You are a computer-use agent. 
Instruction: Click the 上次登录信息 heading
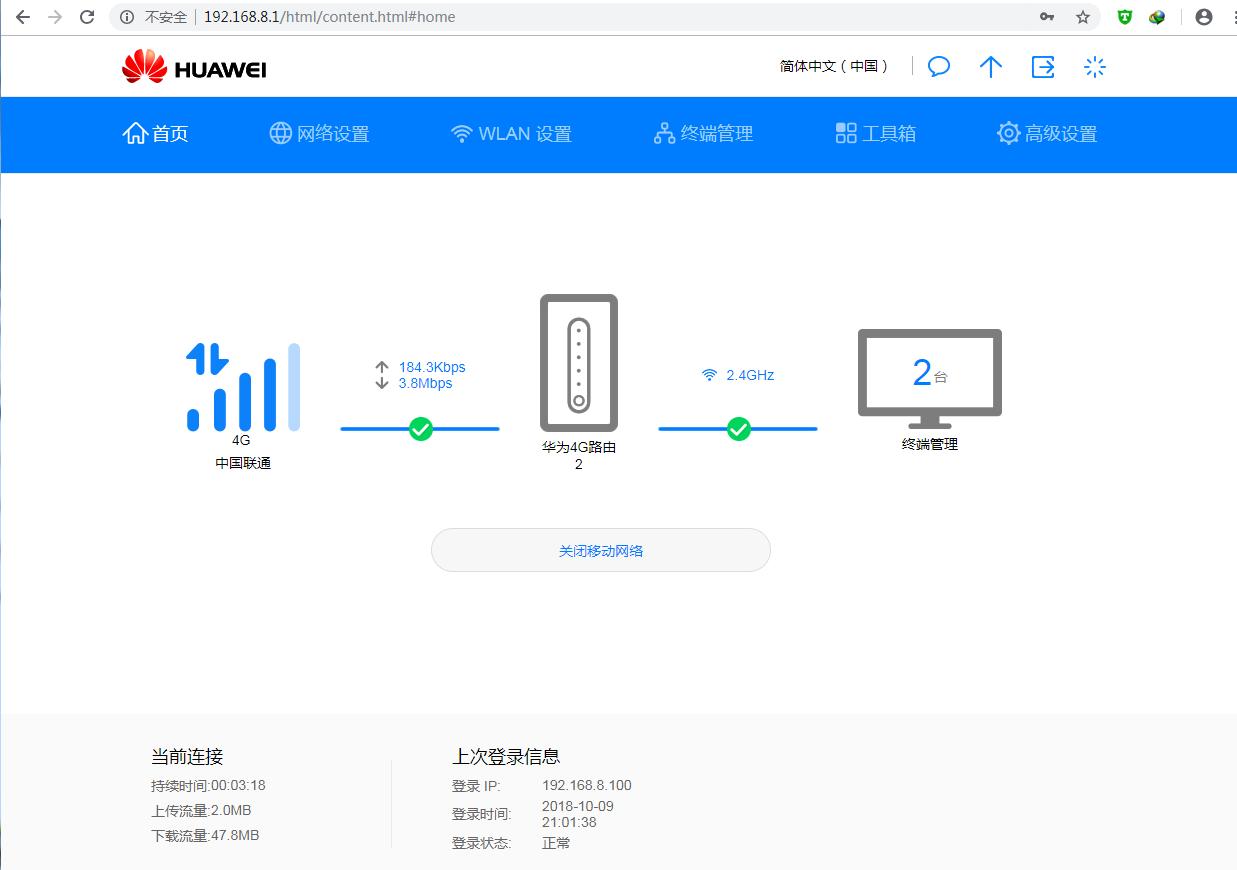[506, 757]
